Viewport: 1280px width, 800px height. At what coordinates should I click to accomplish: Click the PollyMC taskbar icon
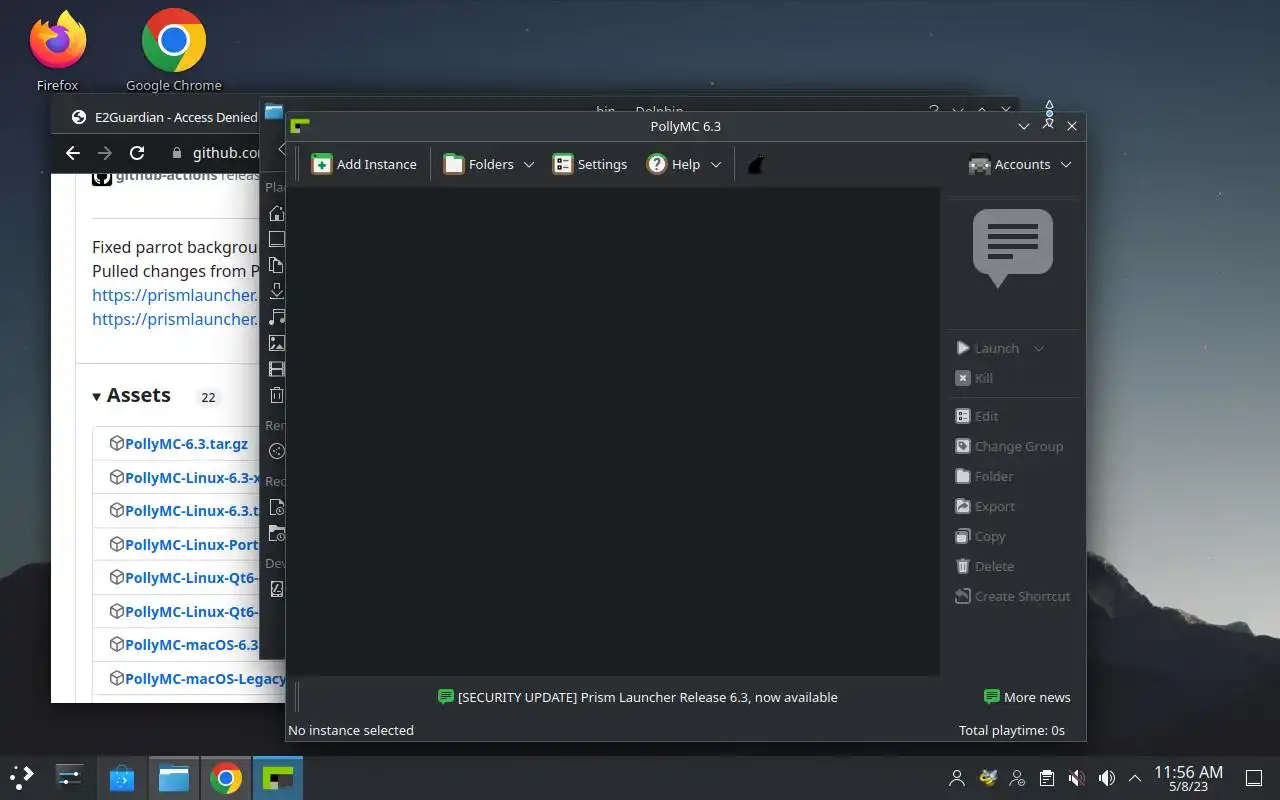[278, 778]
